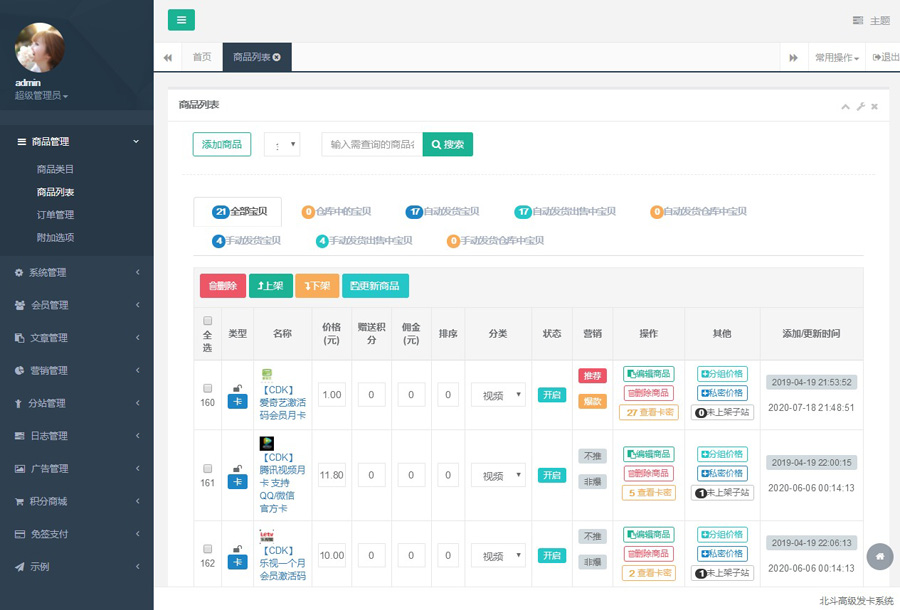Expand the 系统管理 sidebar menu
900x610 pixels.
click(77, 273)
